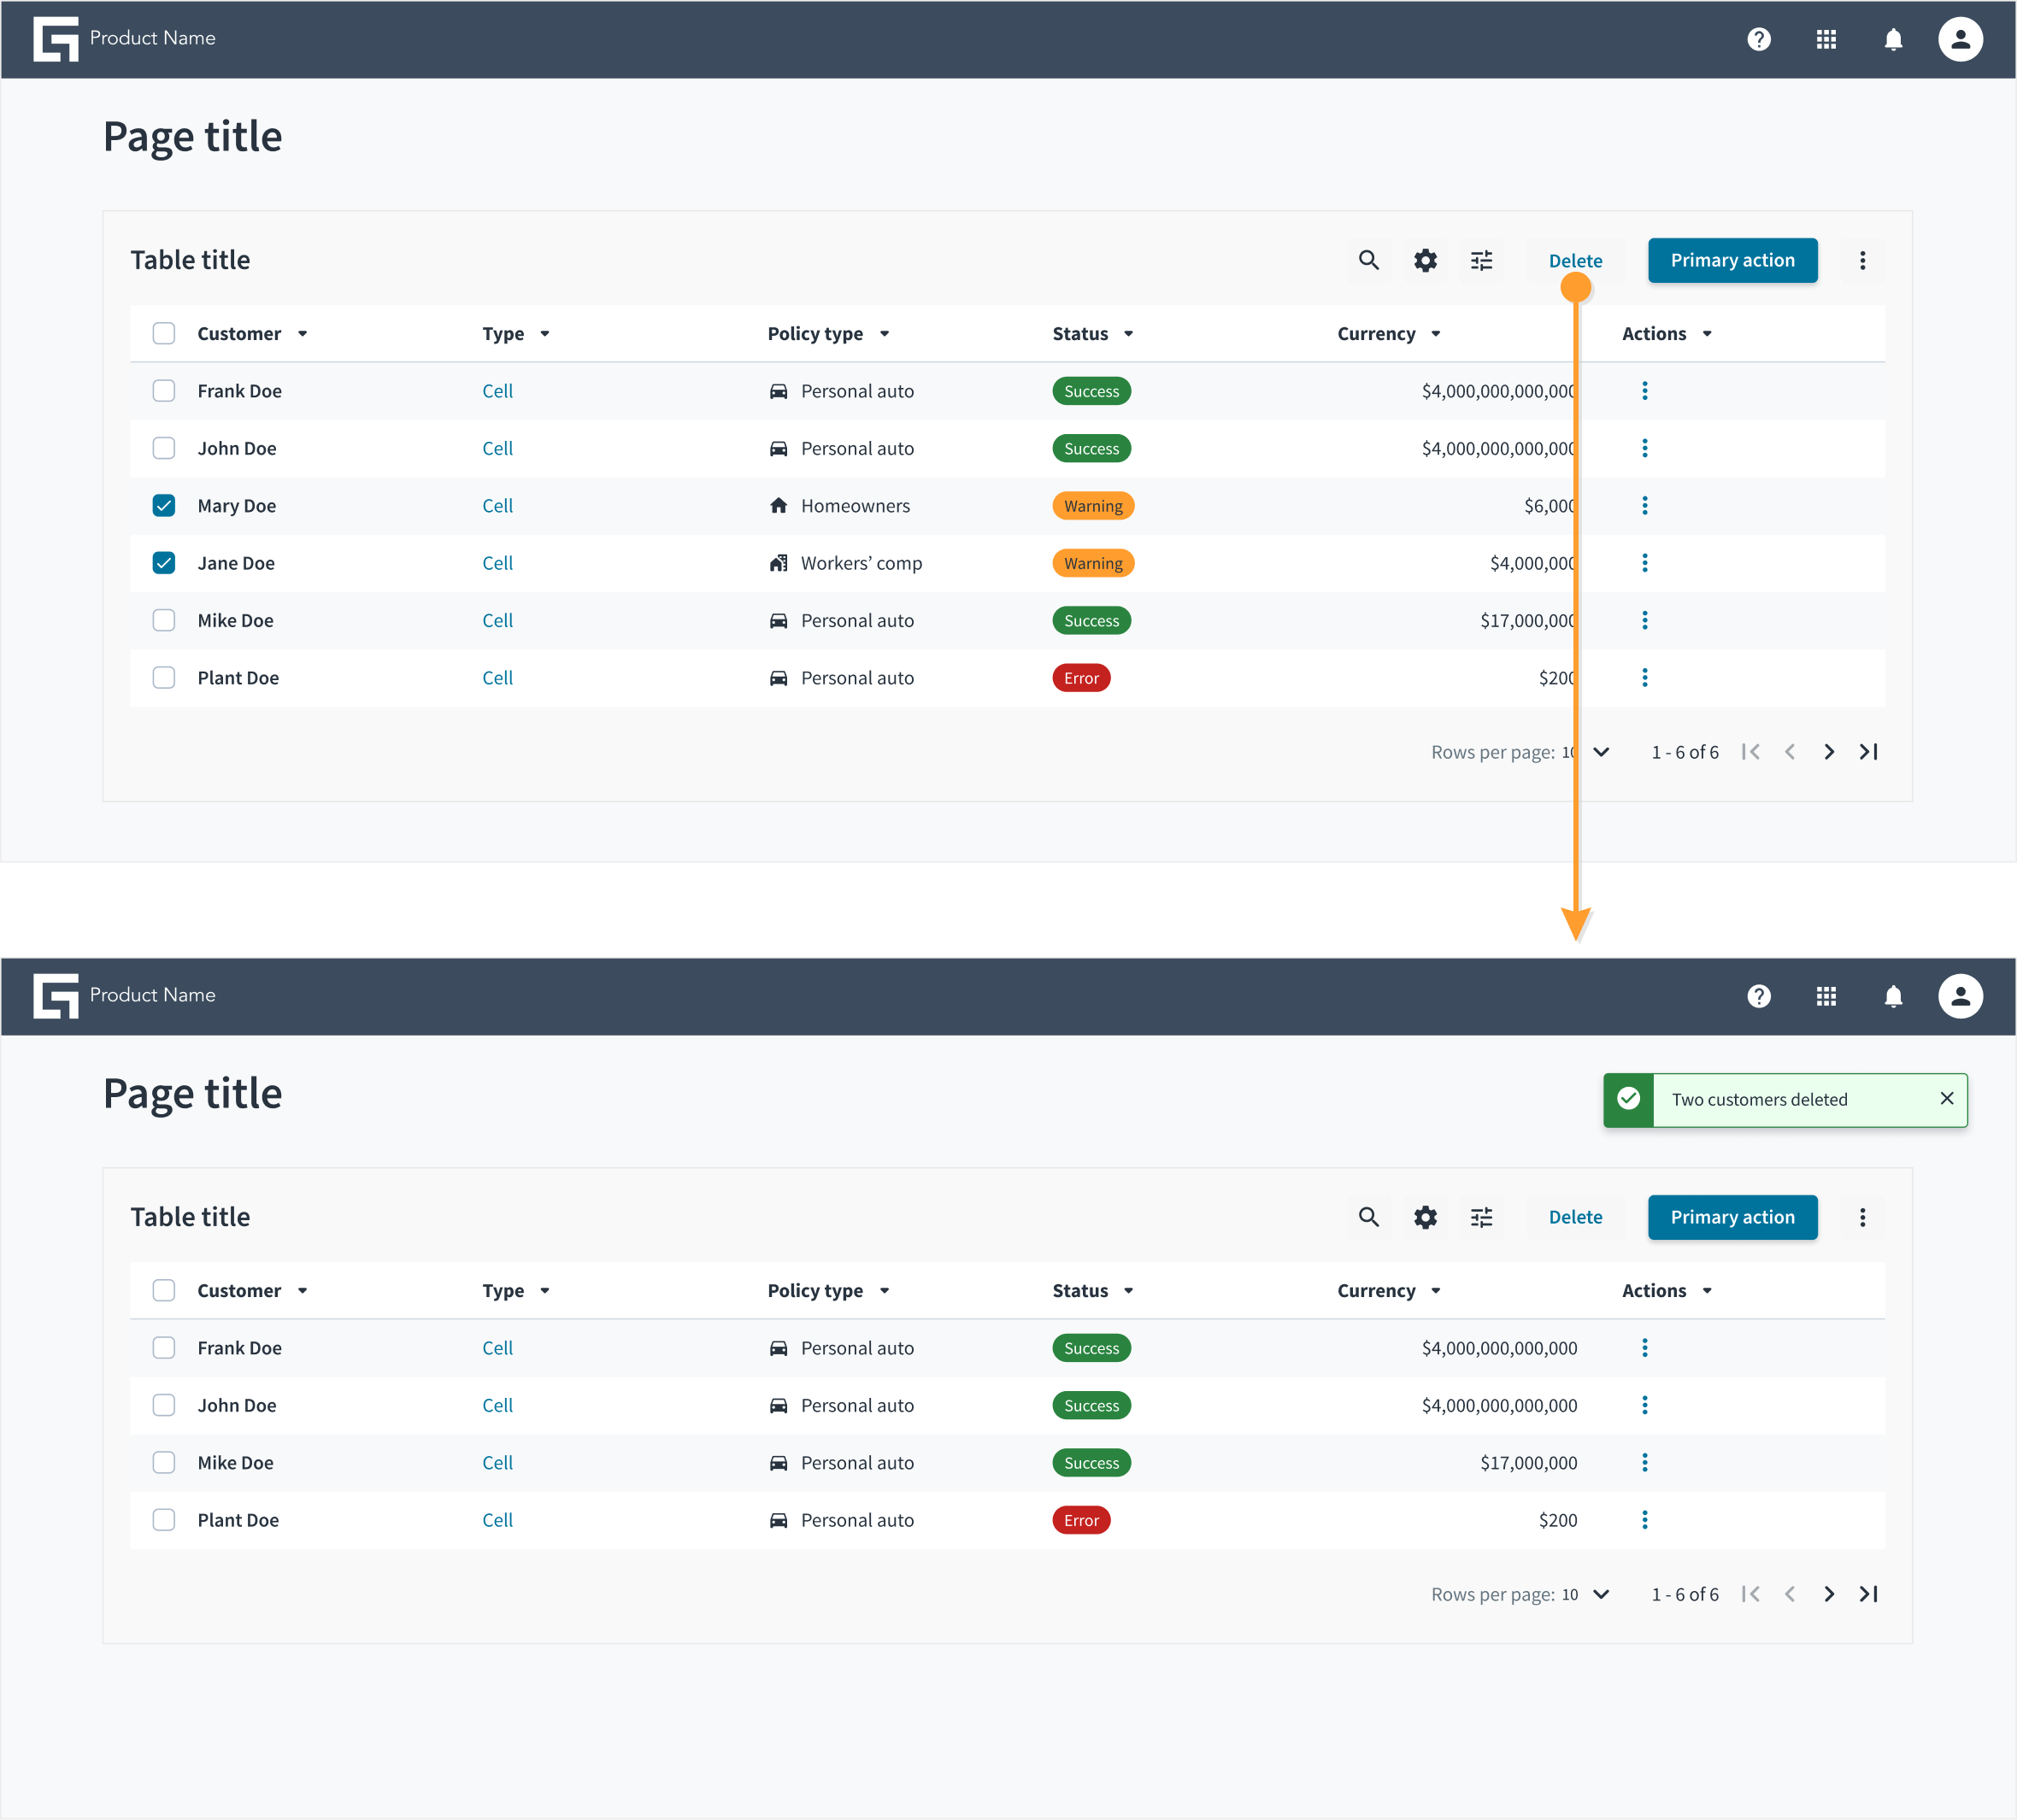Screen dimensions: 2017x1820
Task: Open Actions column header menu in lower table
Action: (1707, 1291)
